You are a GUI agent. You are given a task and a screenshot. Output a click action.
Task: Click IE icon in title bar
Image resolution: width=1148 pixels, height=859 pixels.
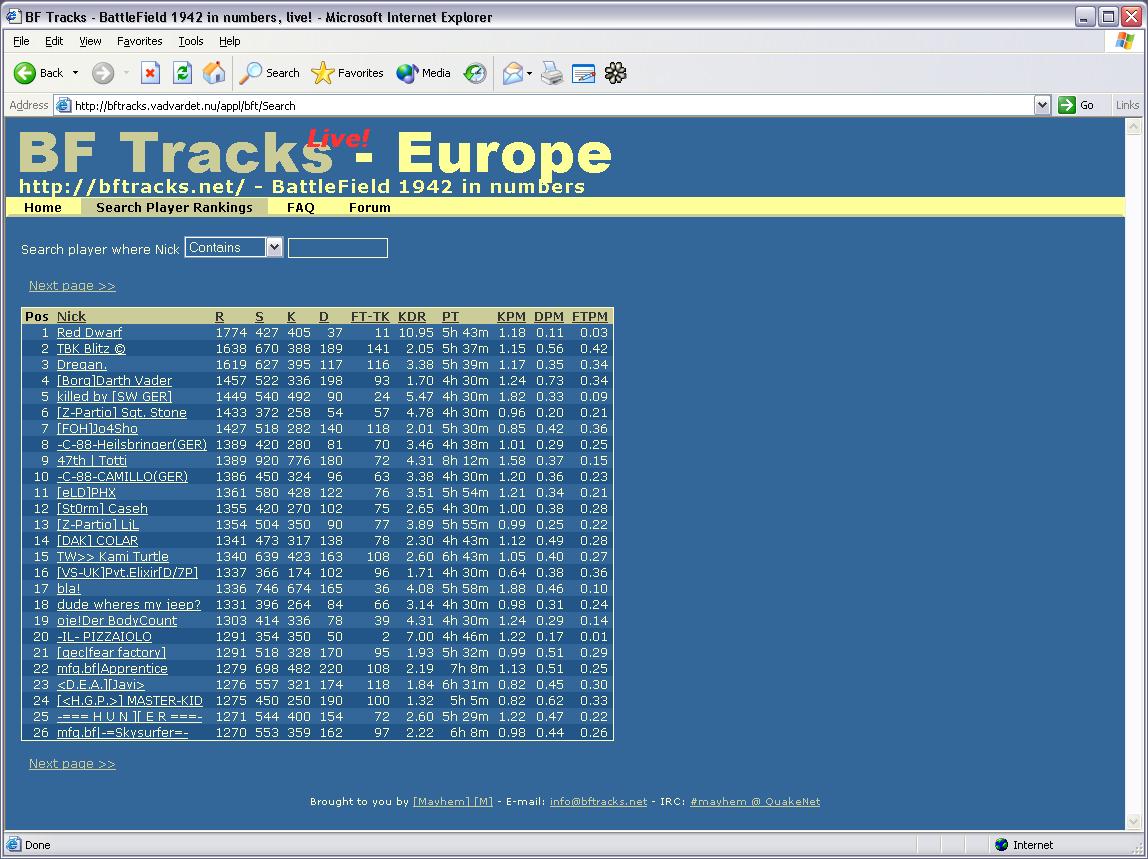pos(12,16)
